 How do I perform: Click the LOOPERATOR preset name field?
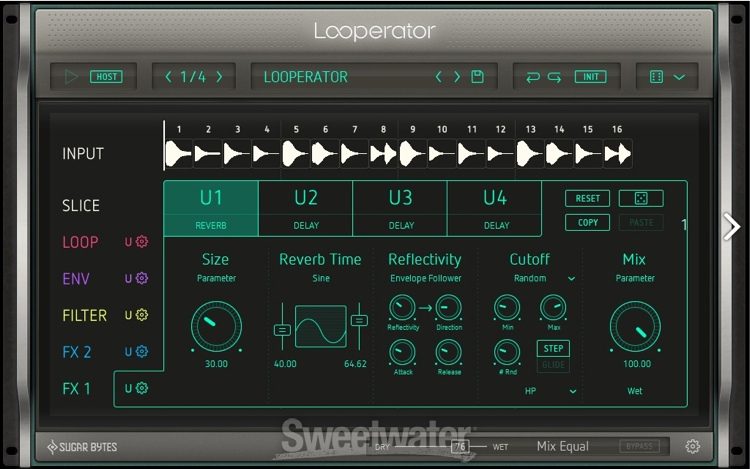pyautogui.click(x=306, y=76)
